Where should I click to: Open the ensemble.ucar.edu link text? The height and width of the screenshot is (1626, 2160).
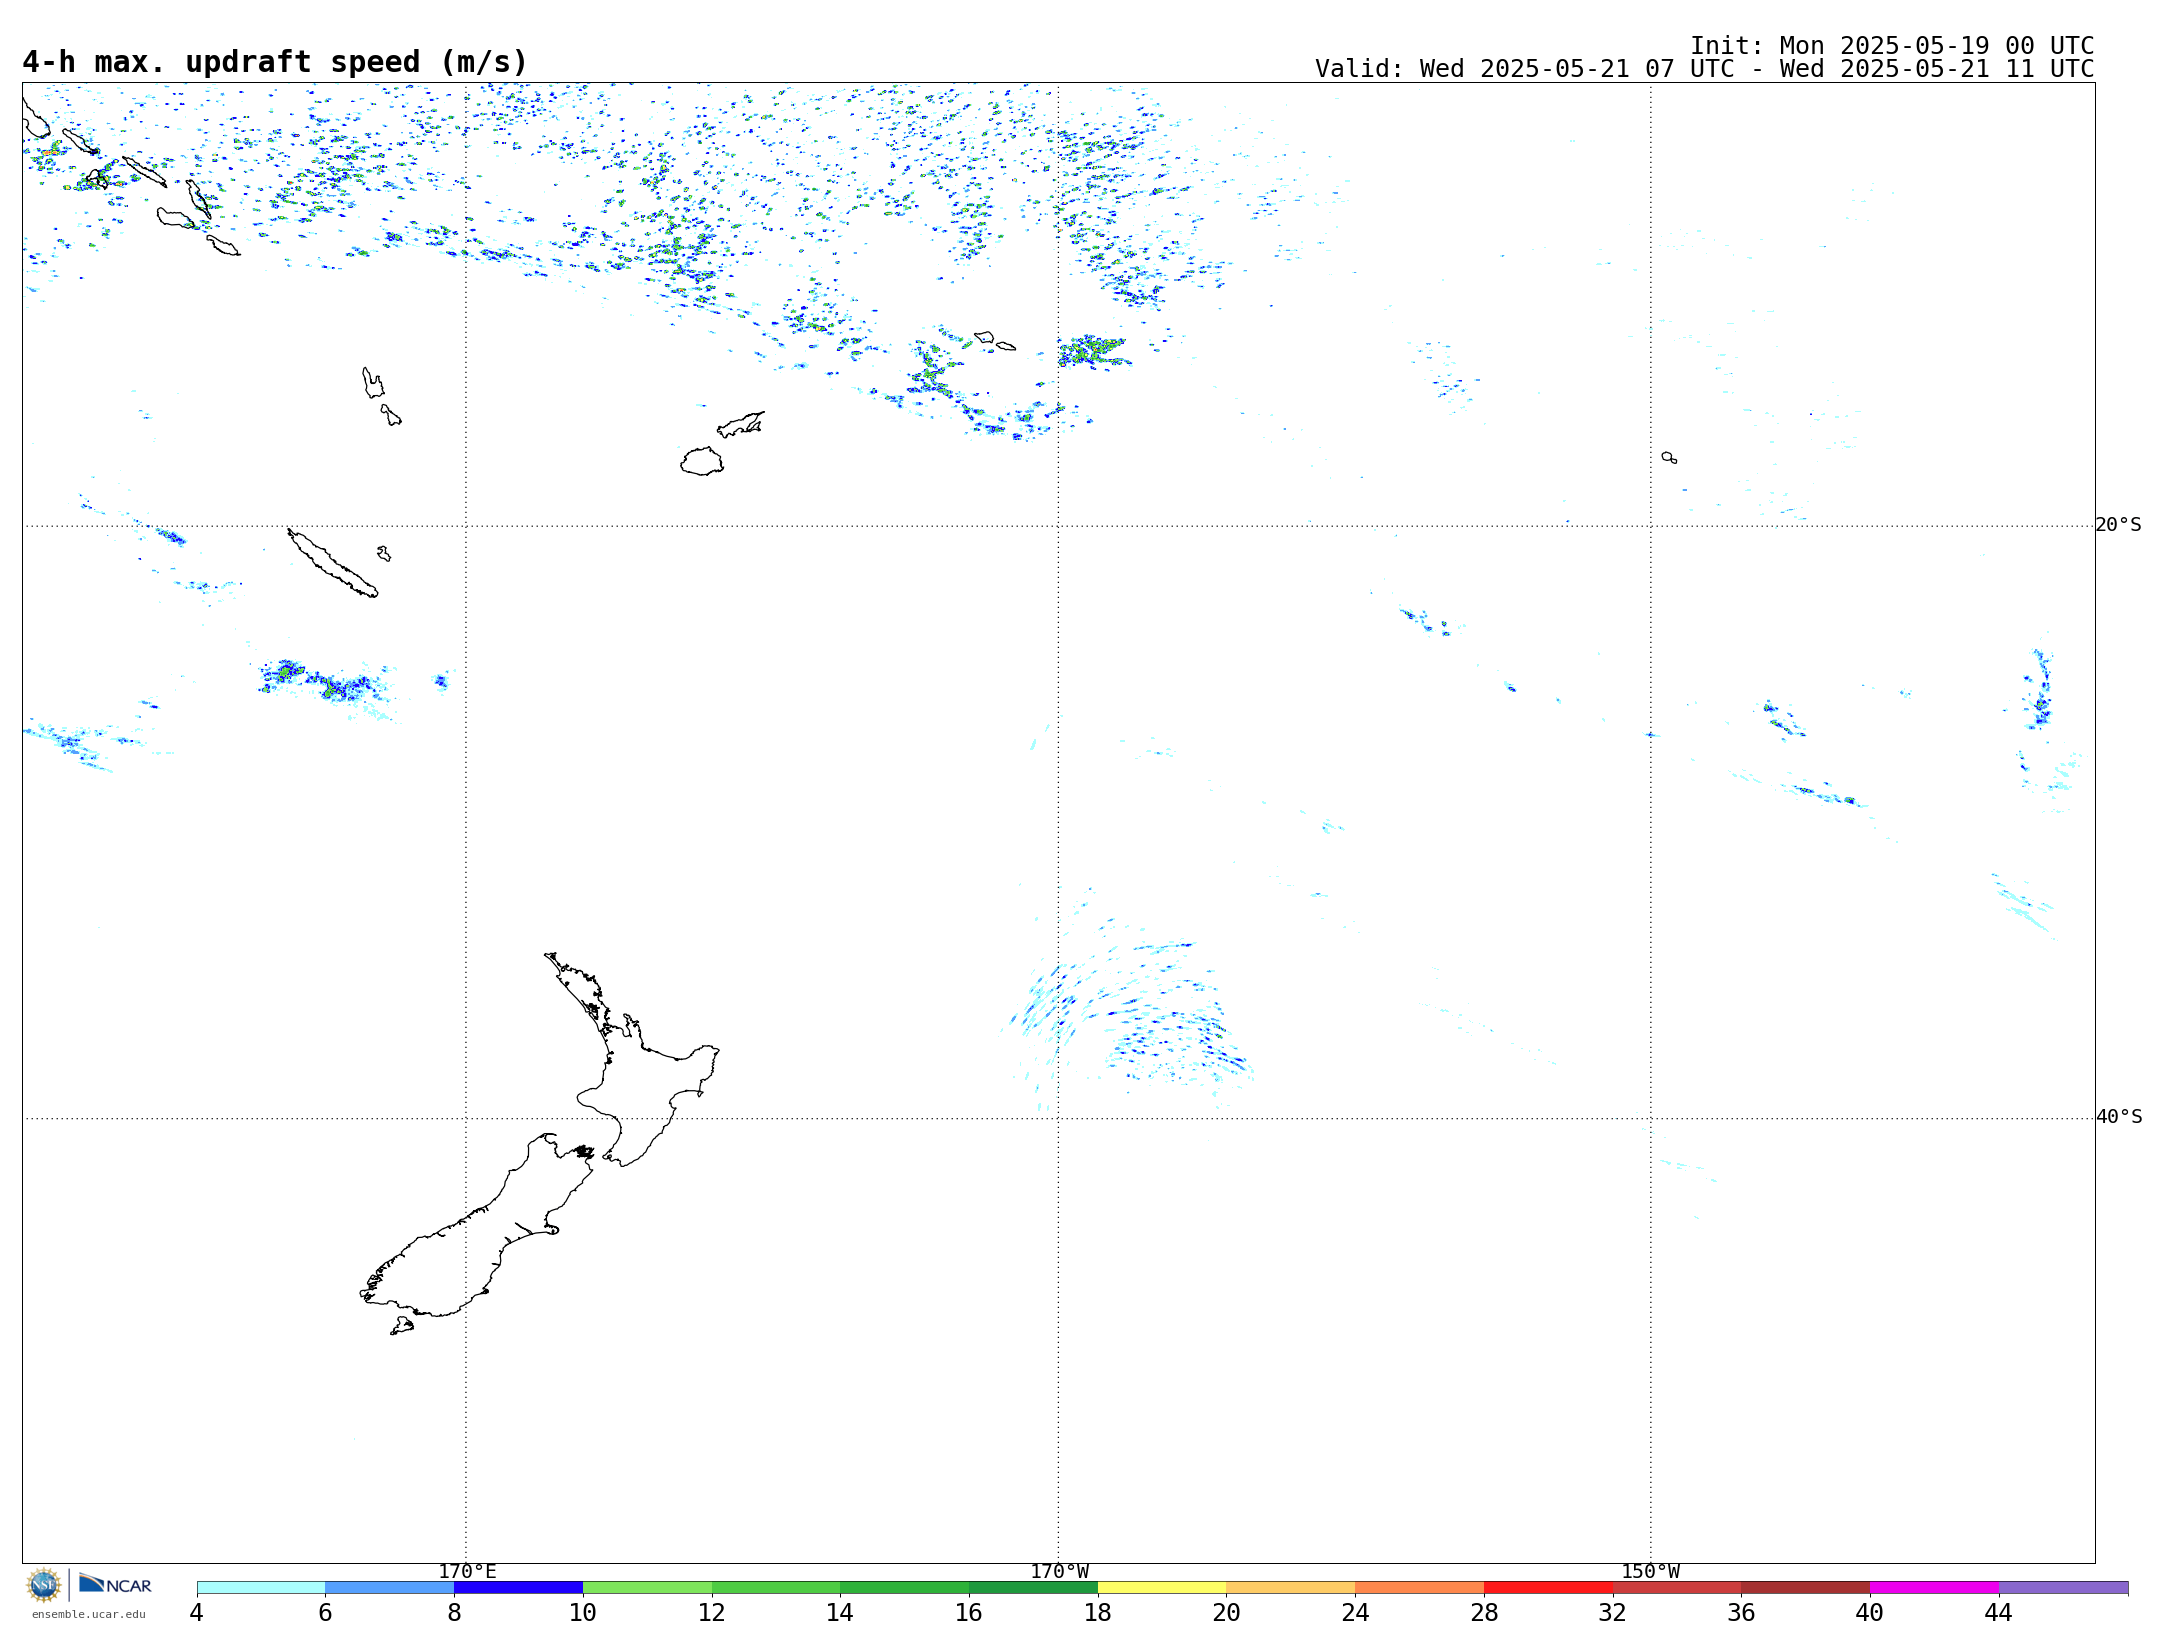[88, 1614]
